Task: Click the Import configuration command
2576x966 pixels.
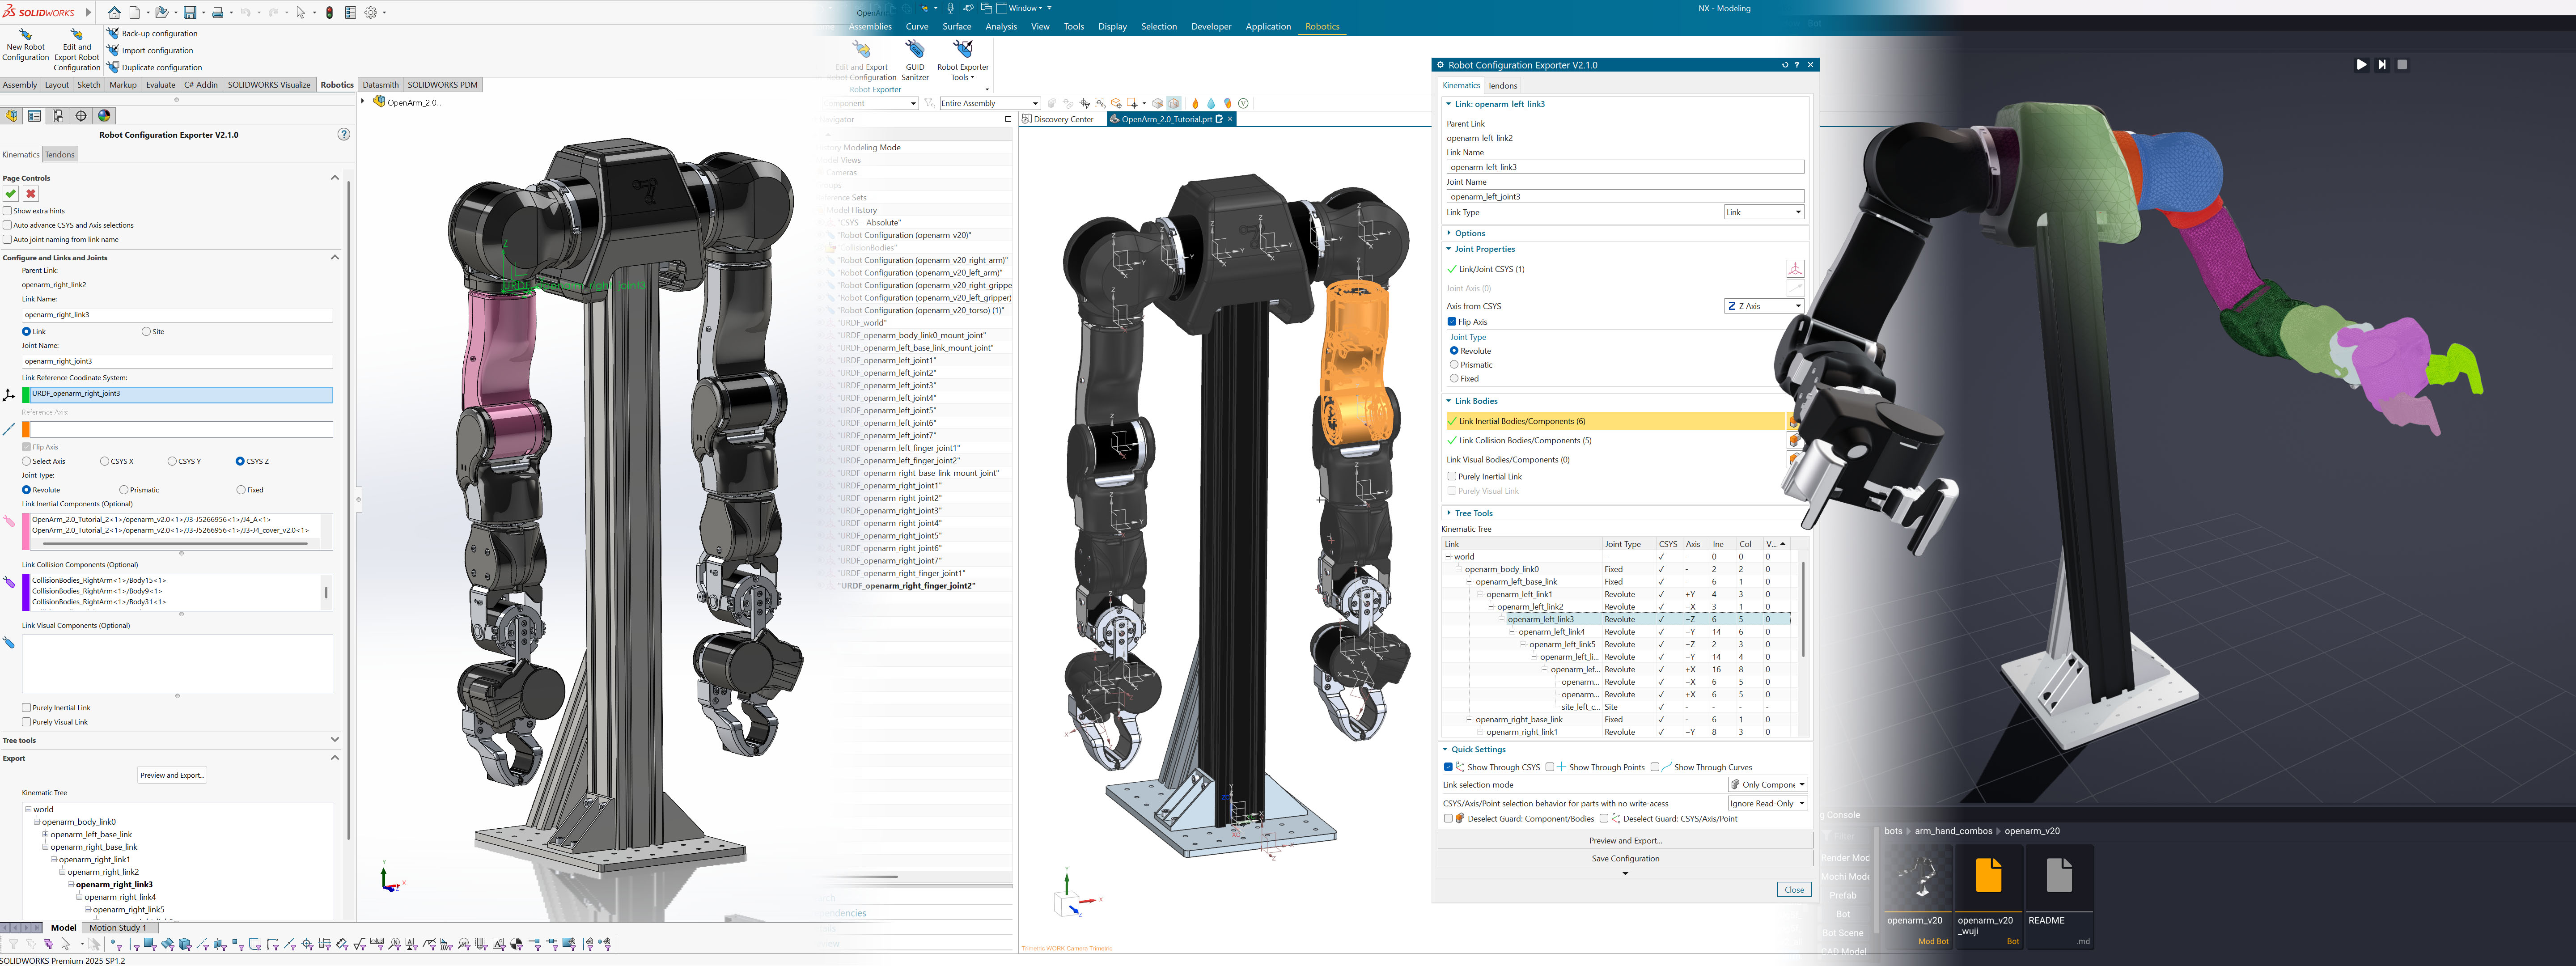Action: tap(150, 50)
